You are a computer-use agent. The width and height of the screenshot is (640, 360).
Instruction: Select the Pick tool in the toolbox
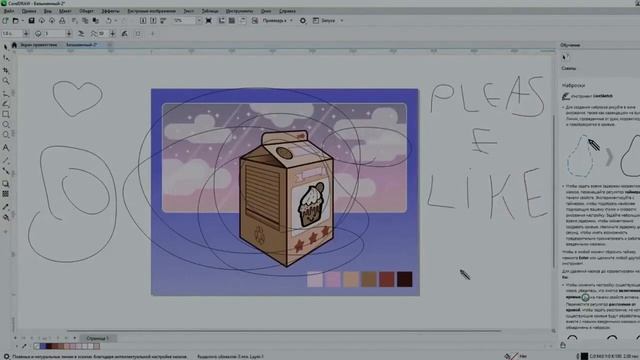pos(5,47)
